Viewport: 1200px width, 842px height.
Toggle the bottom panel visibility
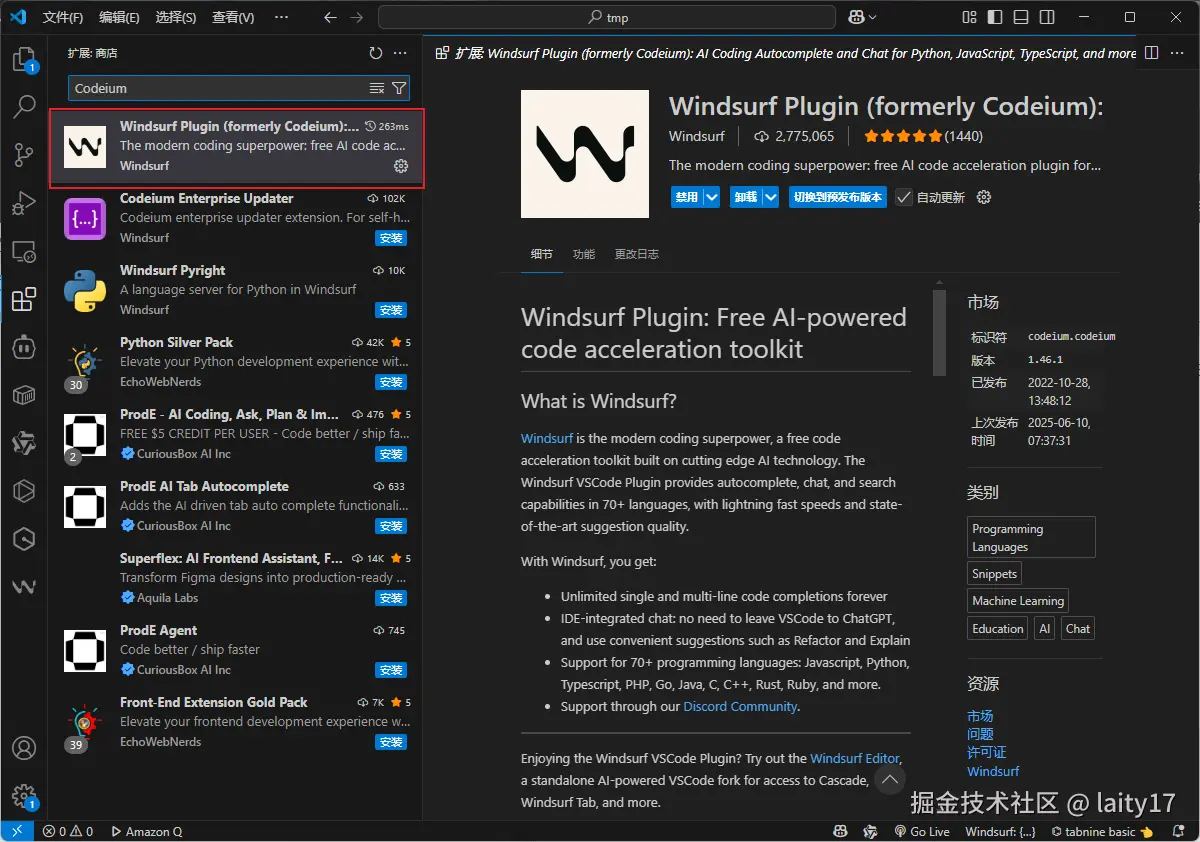coord(1021,17)
